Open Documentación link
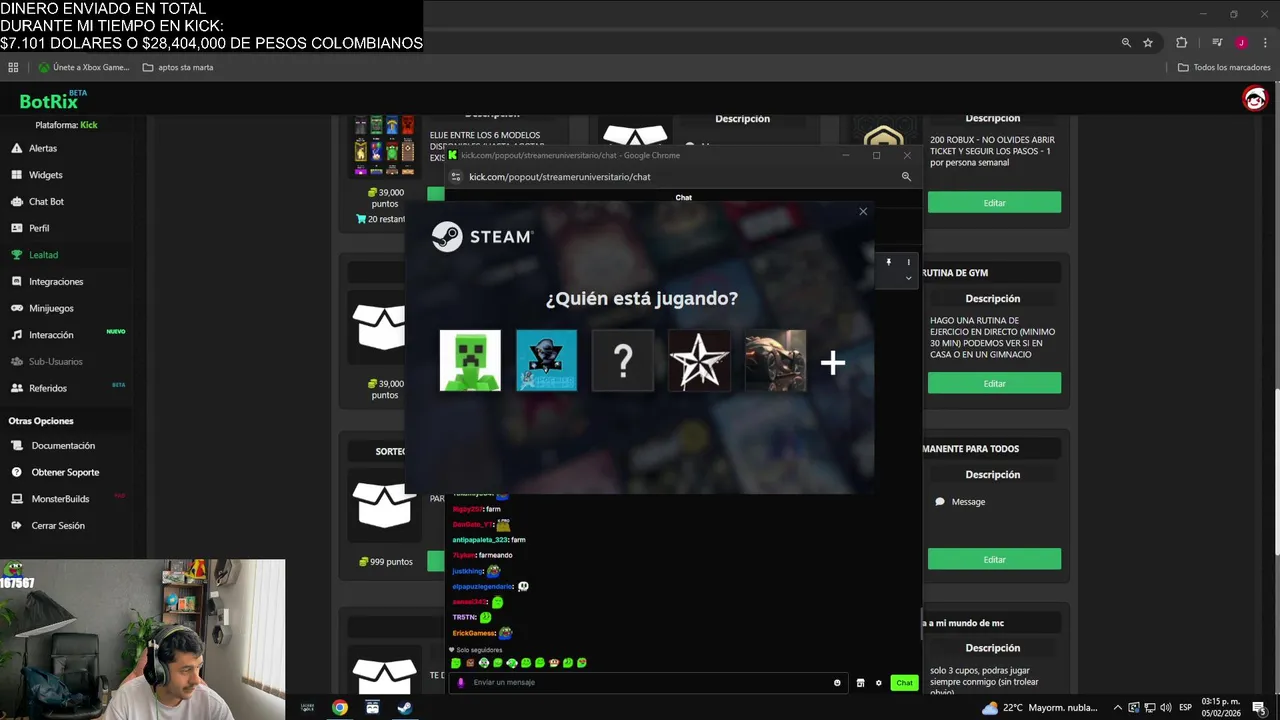Viewport: 1280px width, 720px height. (63, 446)
